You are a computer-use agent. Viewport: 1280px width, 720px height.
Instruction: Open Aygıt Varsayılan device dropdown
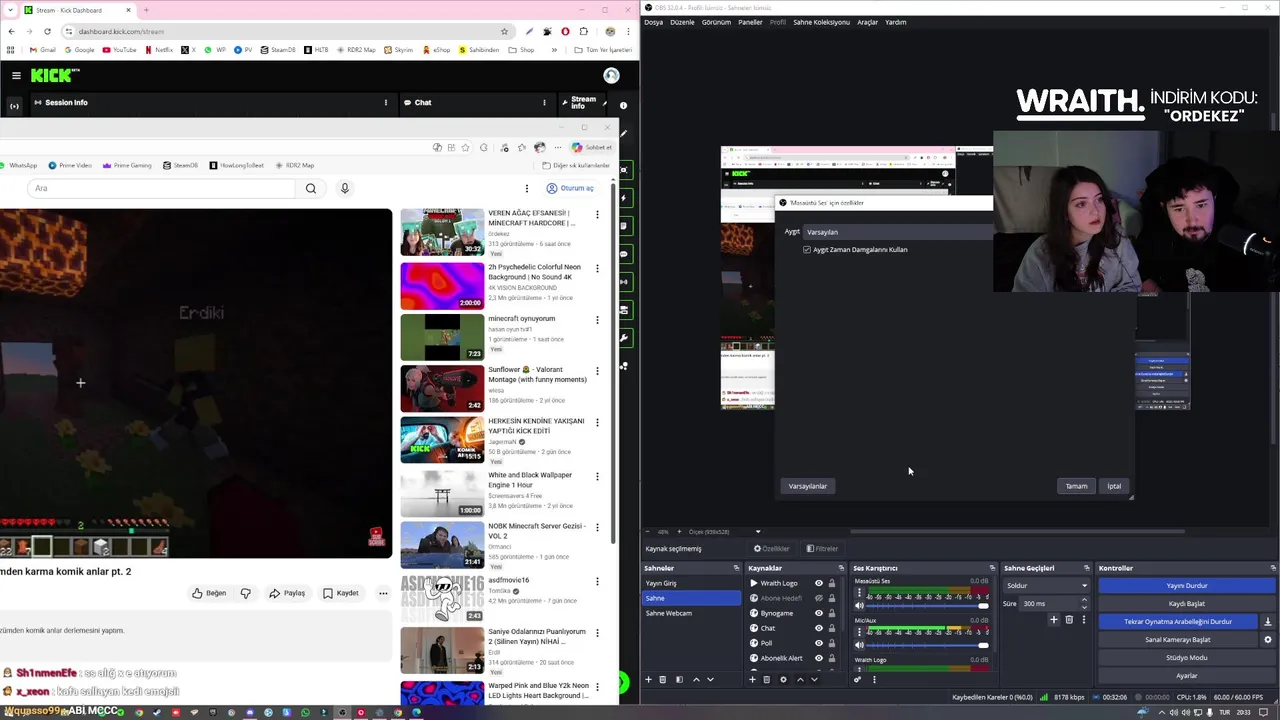pos(897,232)
